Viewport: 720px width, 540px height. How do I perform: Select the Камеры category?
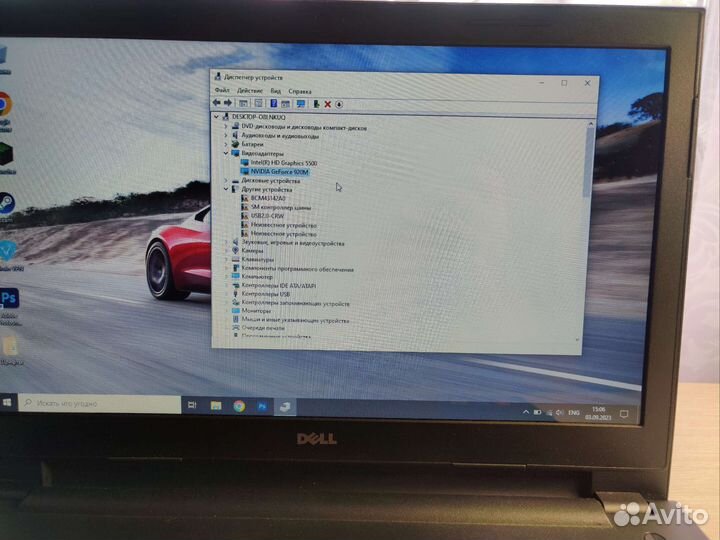pos(252,251)
